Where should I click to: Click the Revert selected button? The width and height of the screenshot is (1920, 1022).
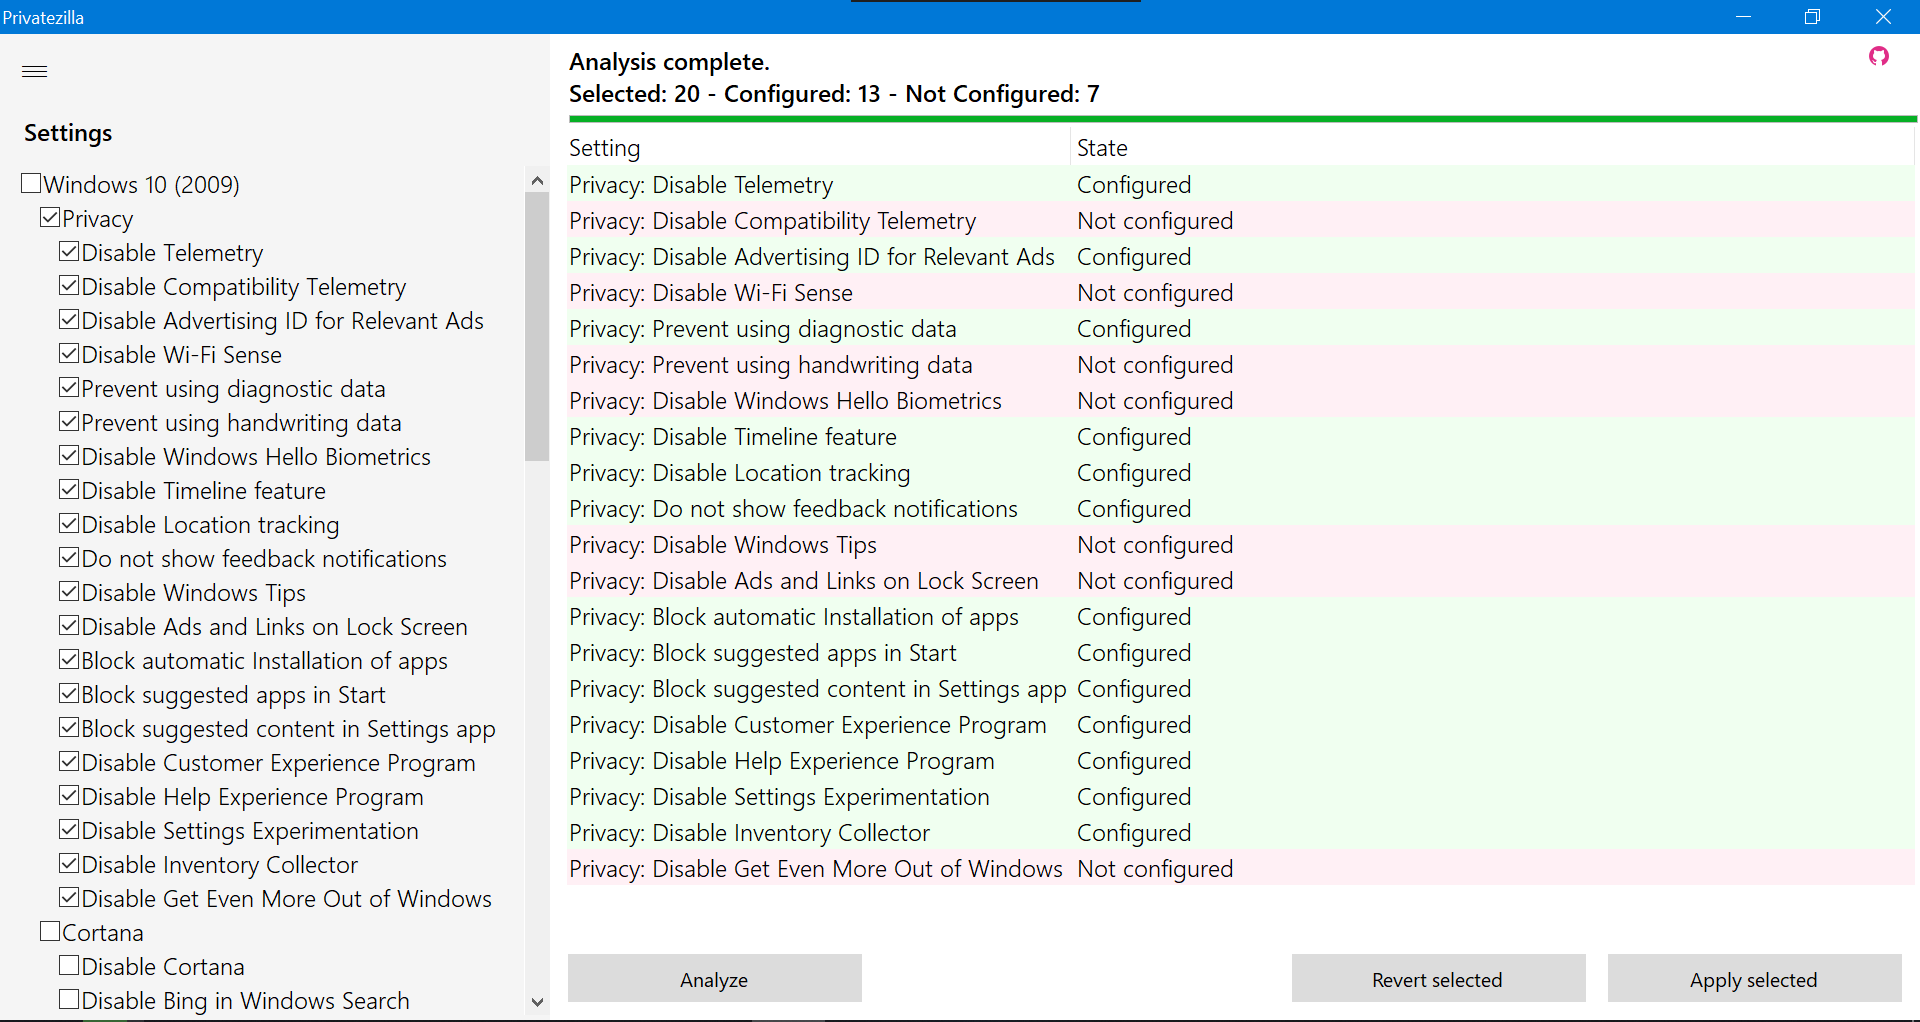pos(1437,979)
